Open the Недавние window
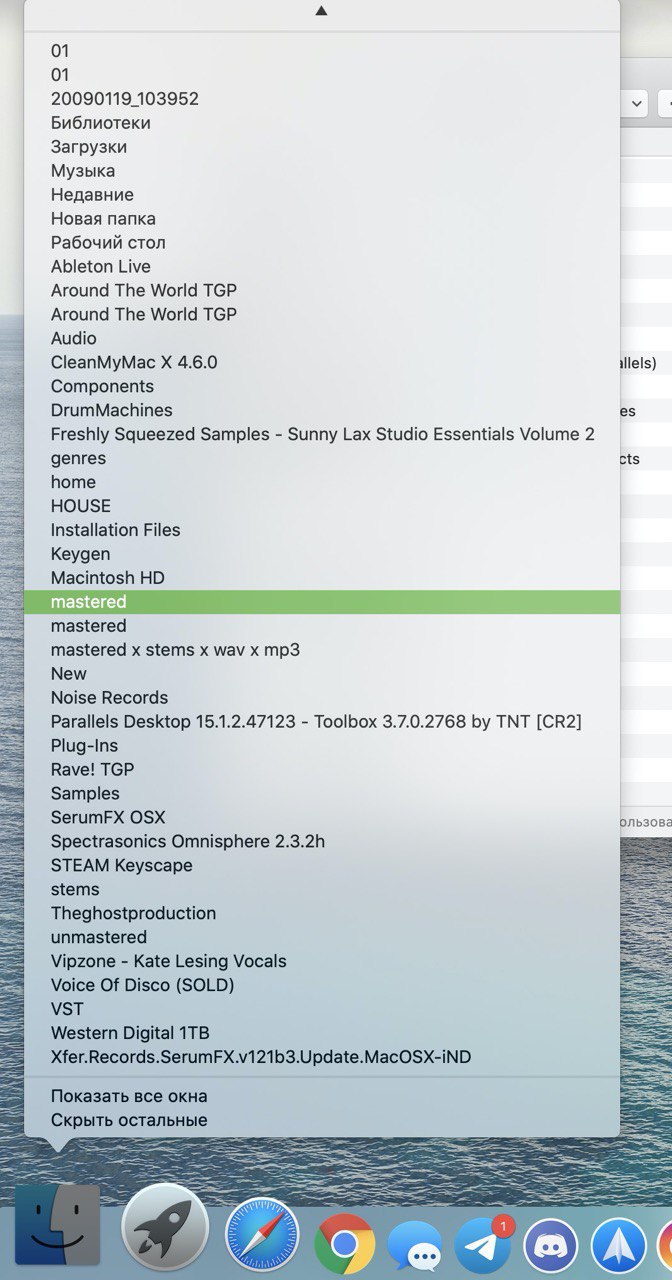Viewport: 672px width, 1280px height. (x=322, y=194)
